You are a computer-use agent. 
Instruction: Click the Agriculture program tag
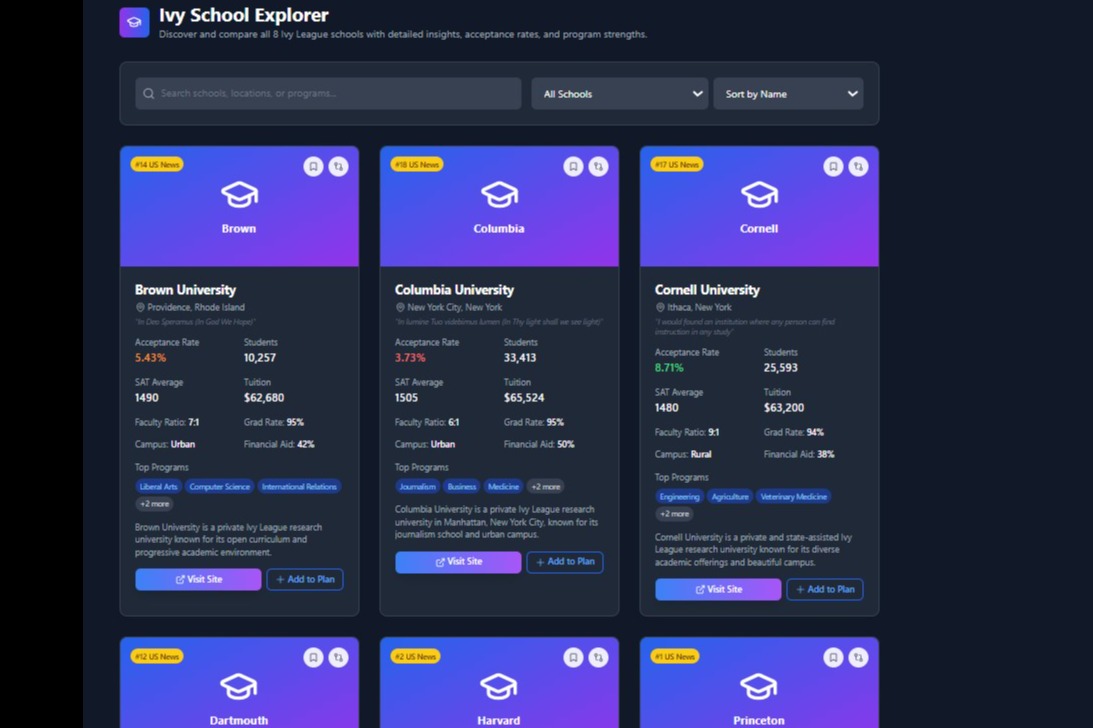coord(730,496)
